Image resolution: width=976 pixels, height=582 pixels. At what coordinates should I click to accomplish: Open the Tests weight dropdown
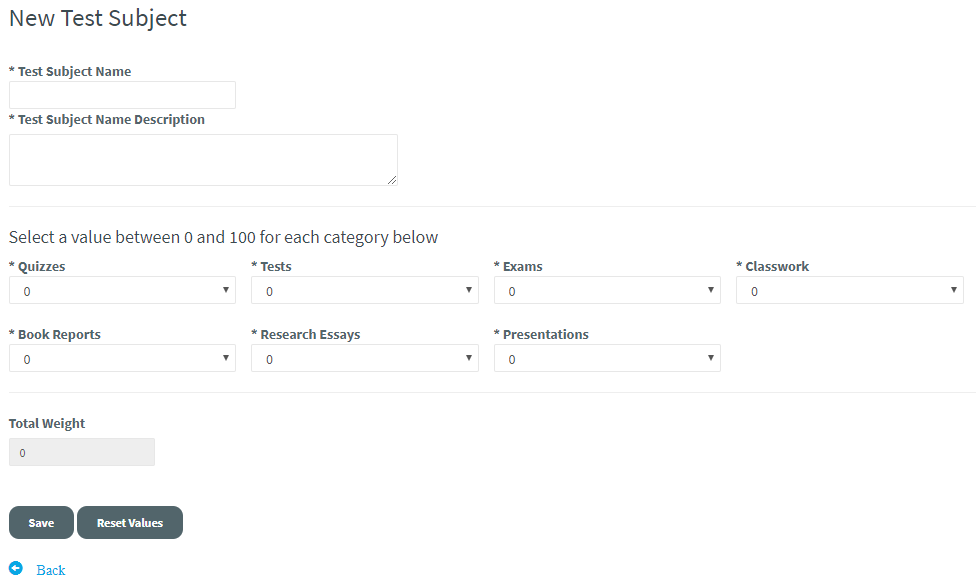[364, 291]
